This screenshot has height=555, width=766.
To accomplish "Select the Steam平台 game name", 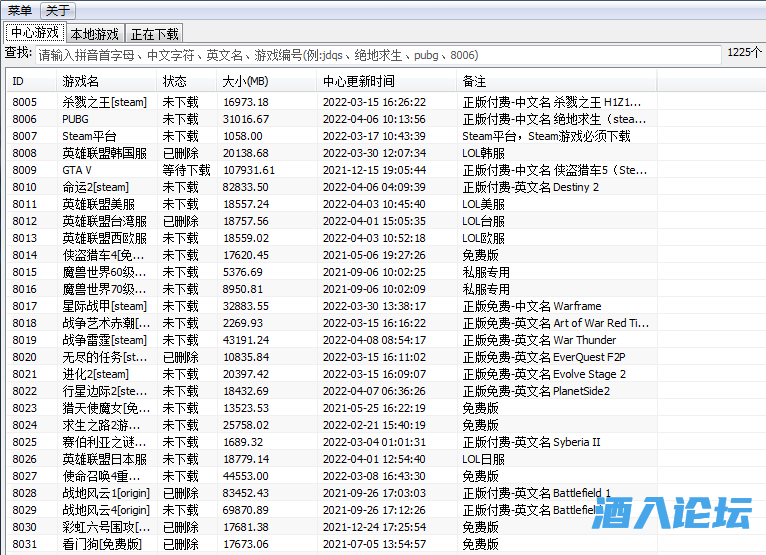I will tap(89, 136).
